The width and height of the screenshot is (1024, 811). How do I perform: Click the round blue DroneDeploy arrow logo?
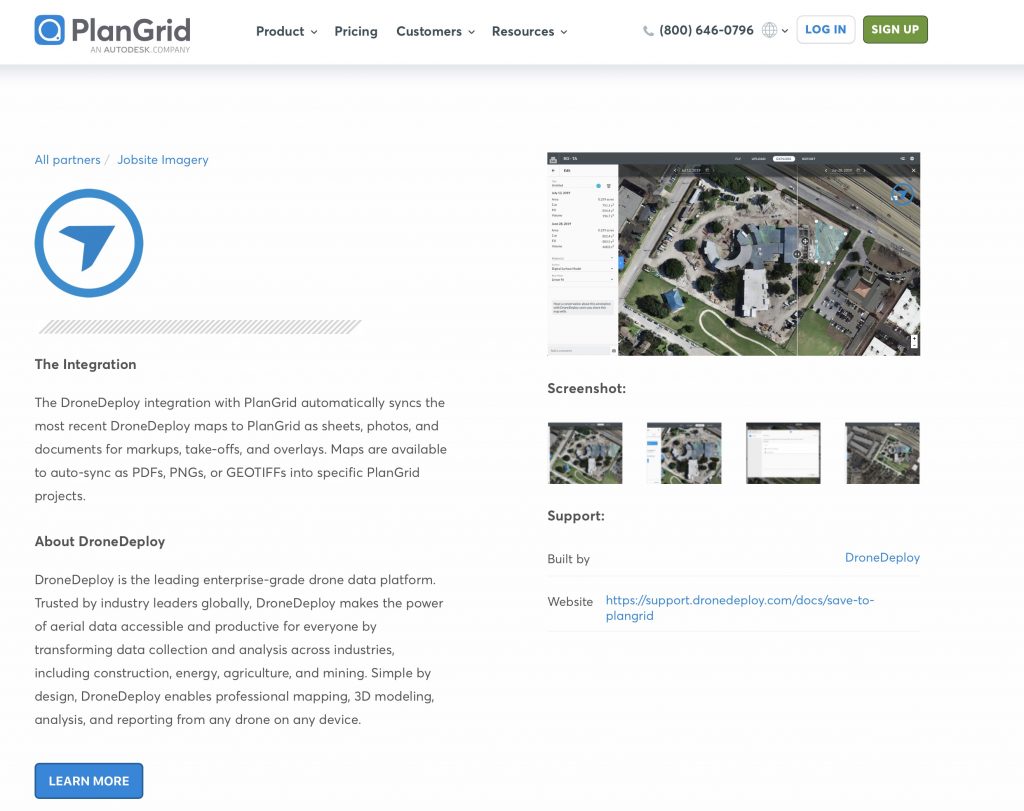coord(89,243)
